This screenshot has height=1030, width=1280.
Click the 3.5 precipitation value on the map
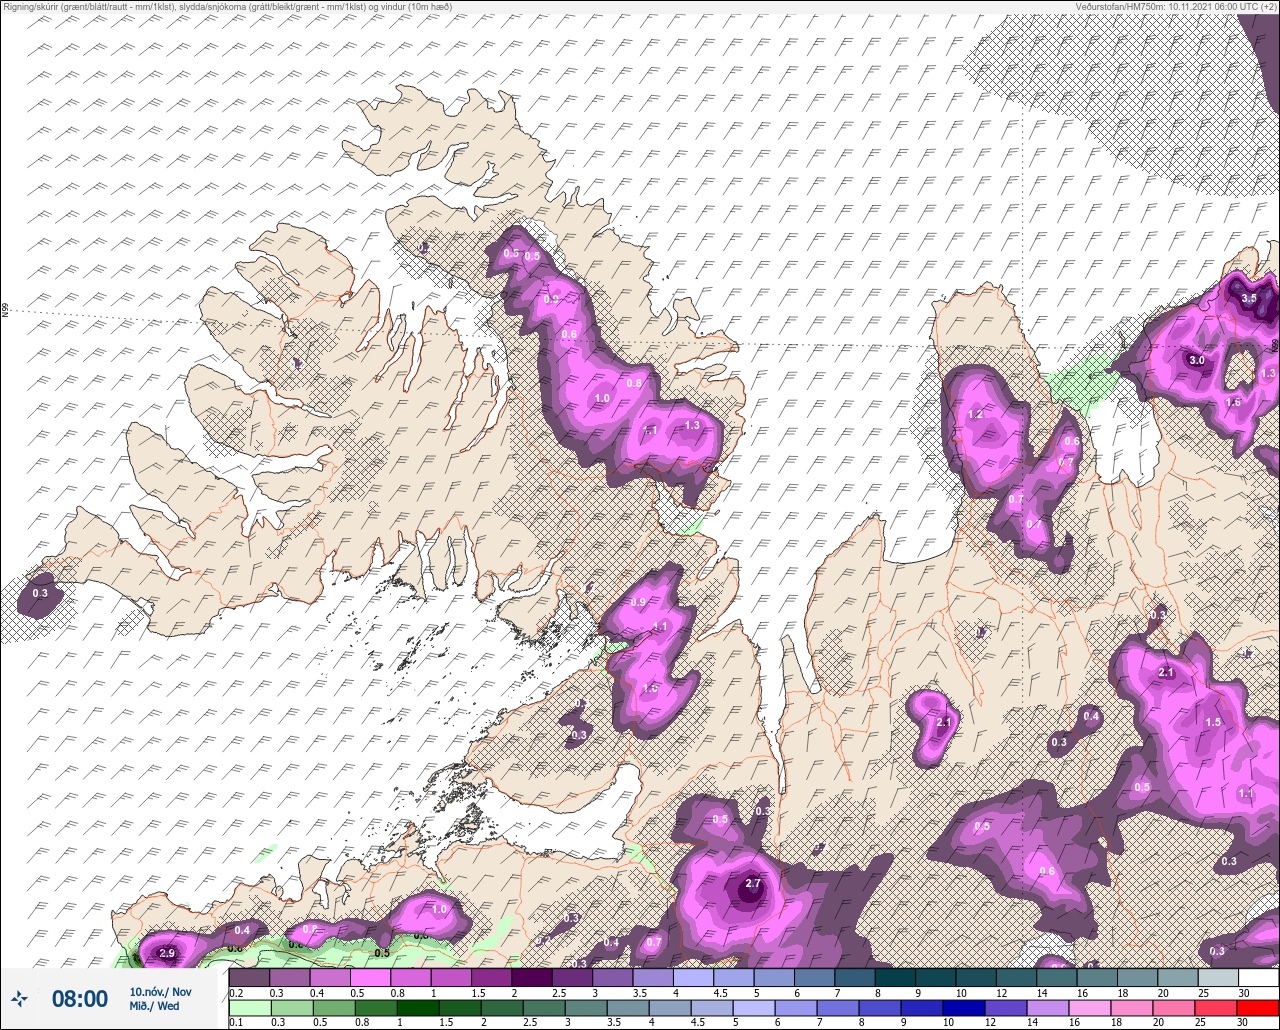(1249, 298)
